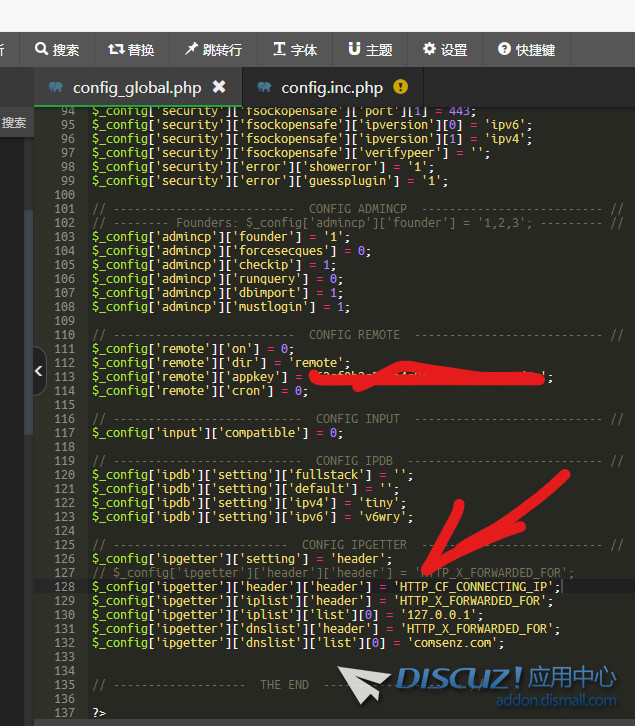The height and width of the screenshot is (726, 635).
Task: Switch to the config_global.php tab
Action: tap(136, 87)
